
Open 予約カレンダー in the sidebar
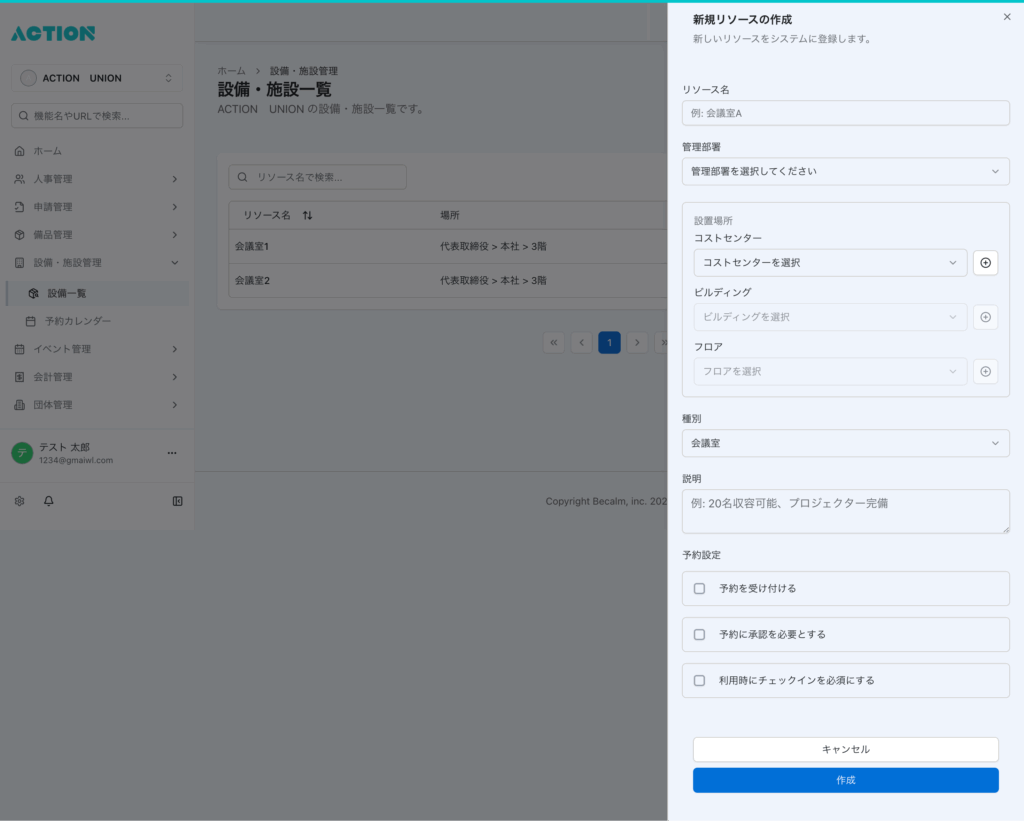tap(78, 321)
